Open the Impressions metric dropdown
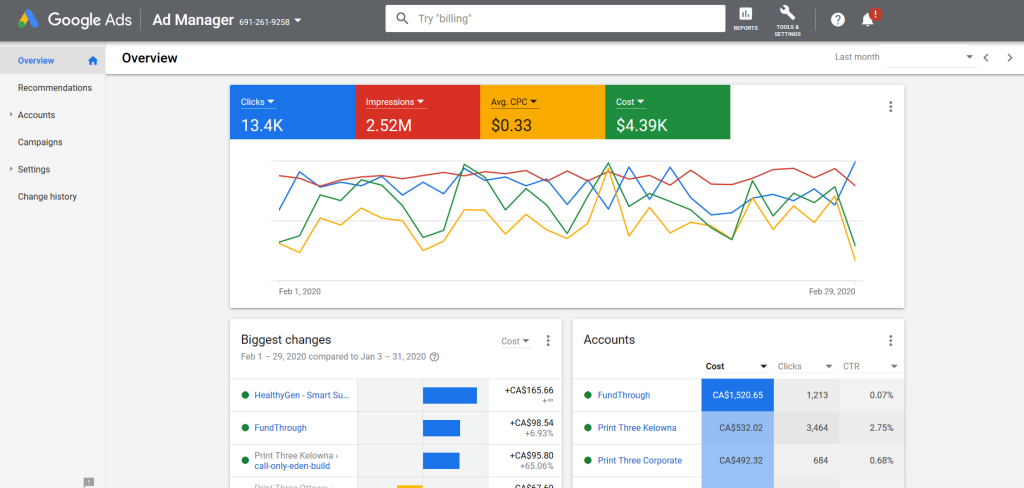Viewport: 1024px width, 488px height. tap(395, 102)
